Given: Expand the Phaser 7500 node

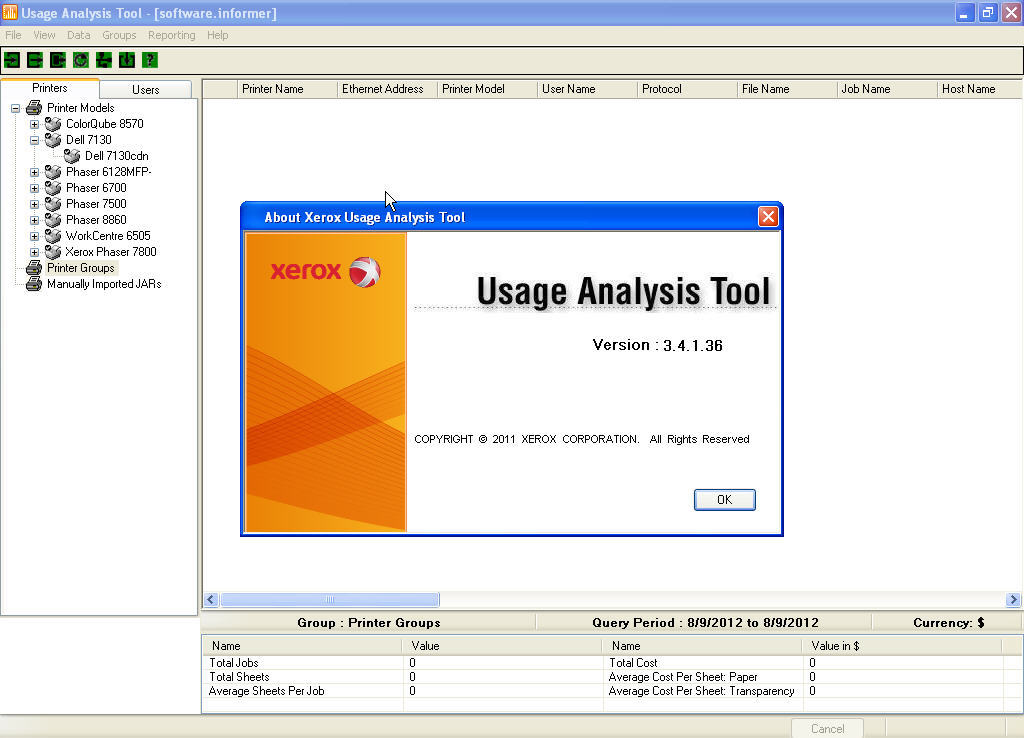Looking at the screenshot, I should [x=35, y=204].
